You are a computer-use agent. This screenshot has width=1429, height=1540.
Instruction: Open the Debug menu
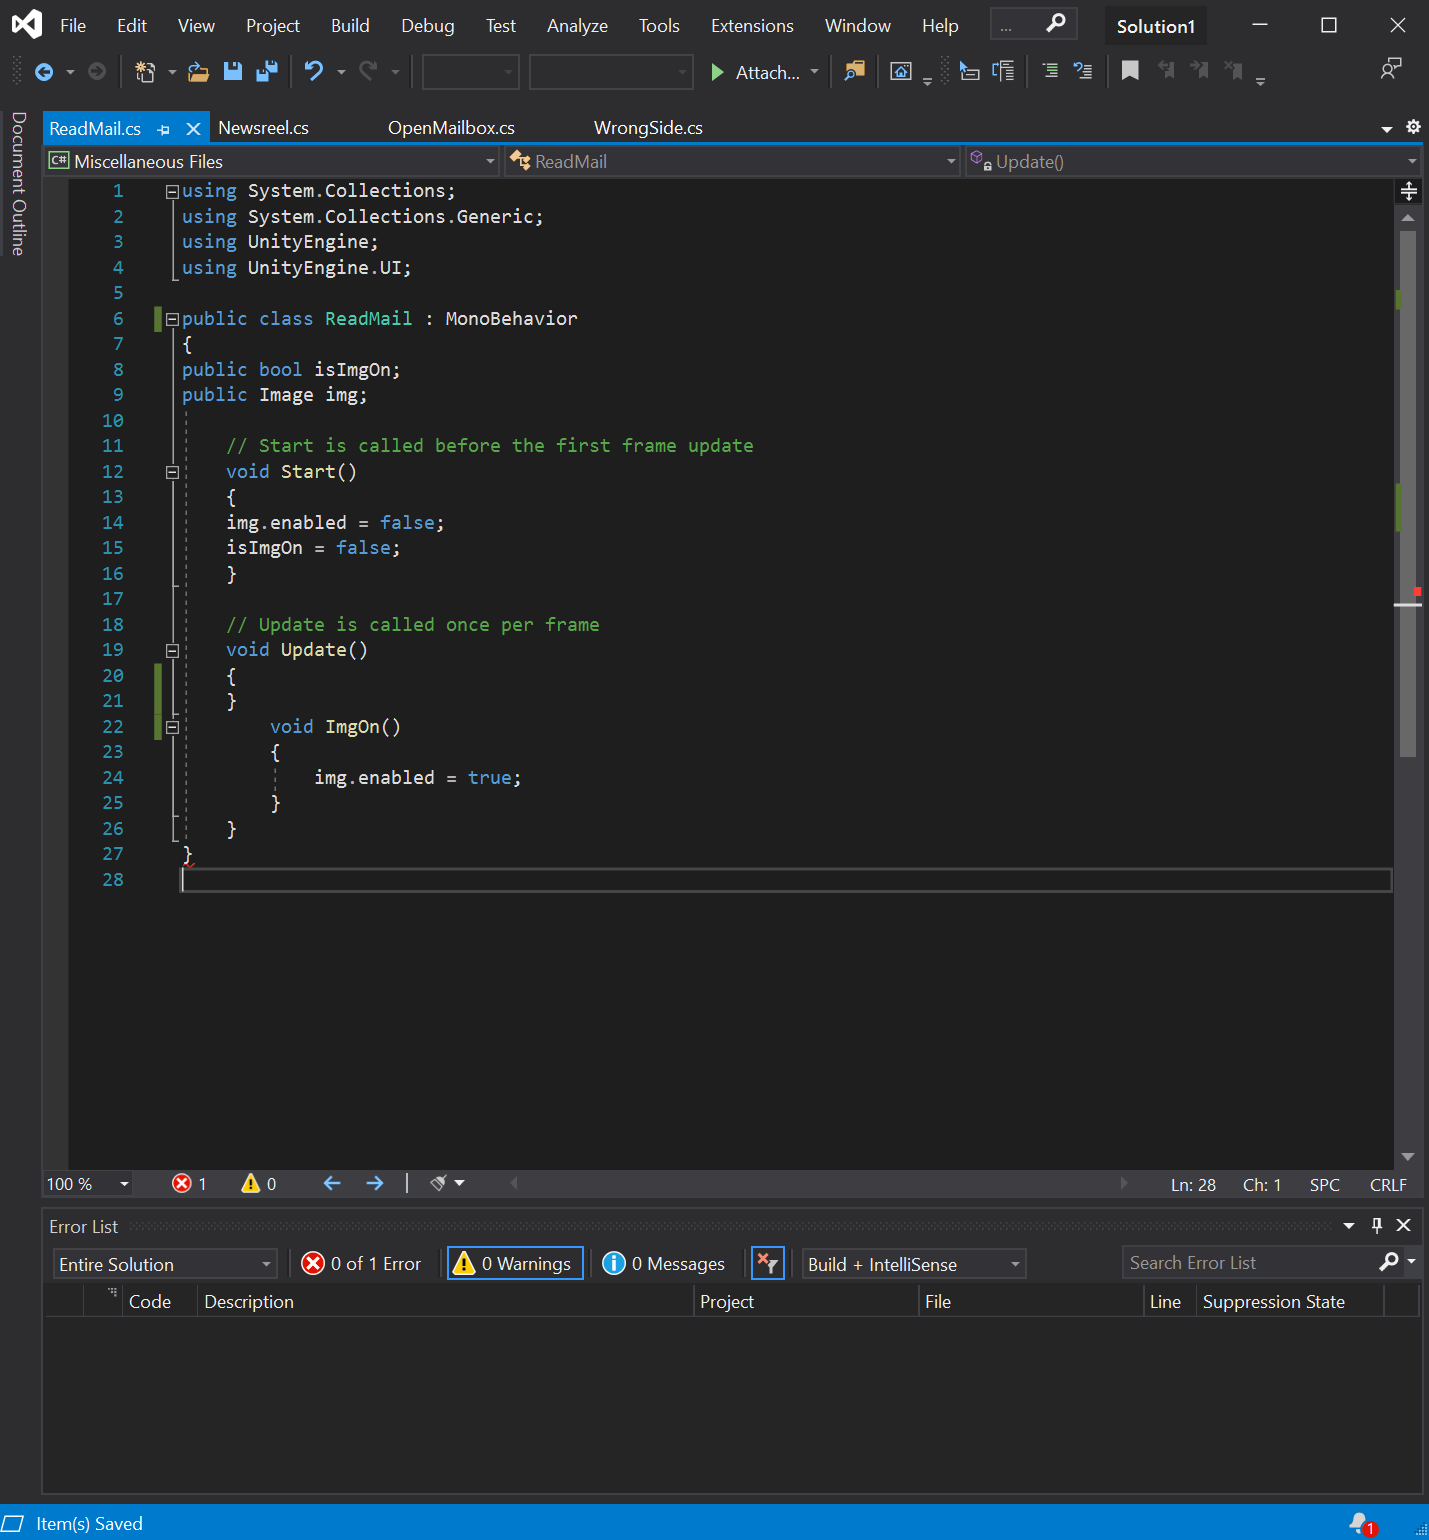pos(427,26)
